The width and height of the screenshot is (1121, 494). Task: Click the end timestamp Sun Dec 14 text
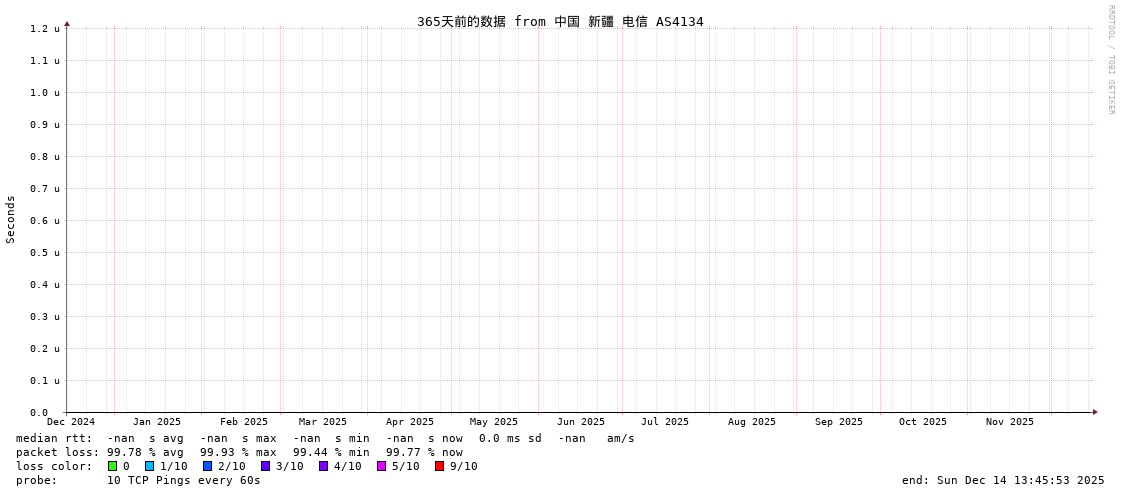pyautogui.click(x=1003, y=480)
